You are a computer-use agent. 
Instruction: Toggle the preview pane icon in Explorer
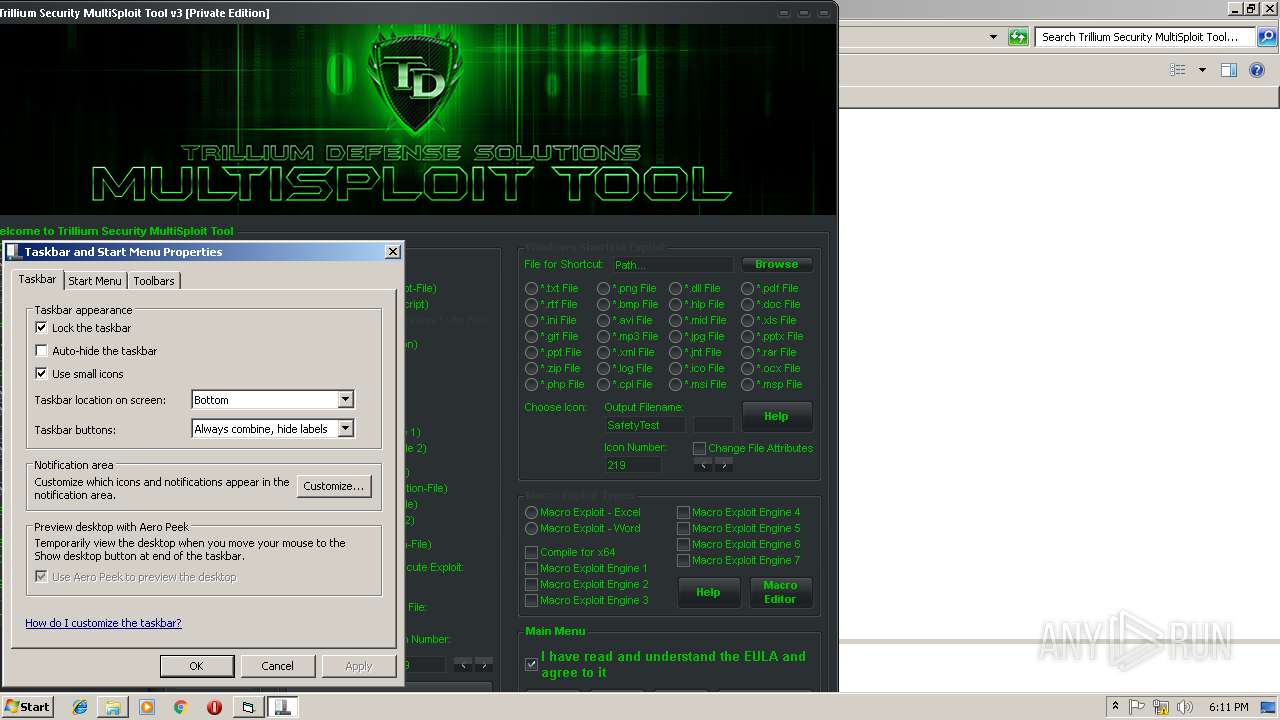coord(1229,70)
